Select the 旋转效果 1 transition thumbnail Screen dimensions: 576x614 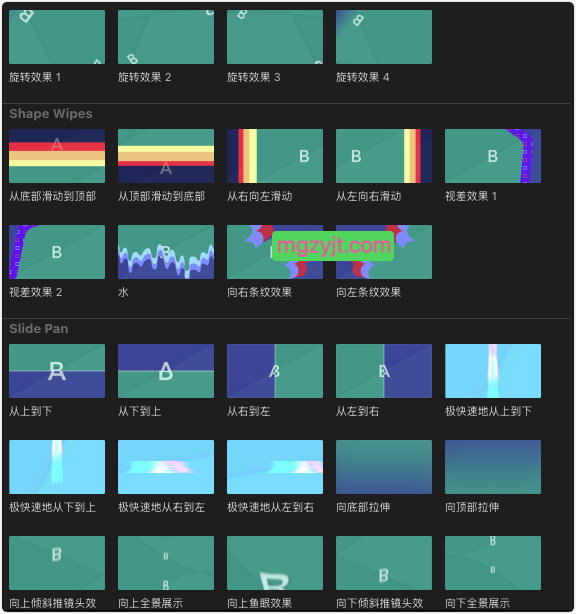57,37
